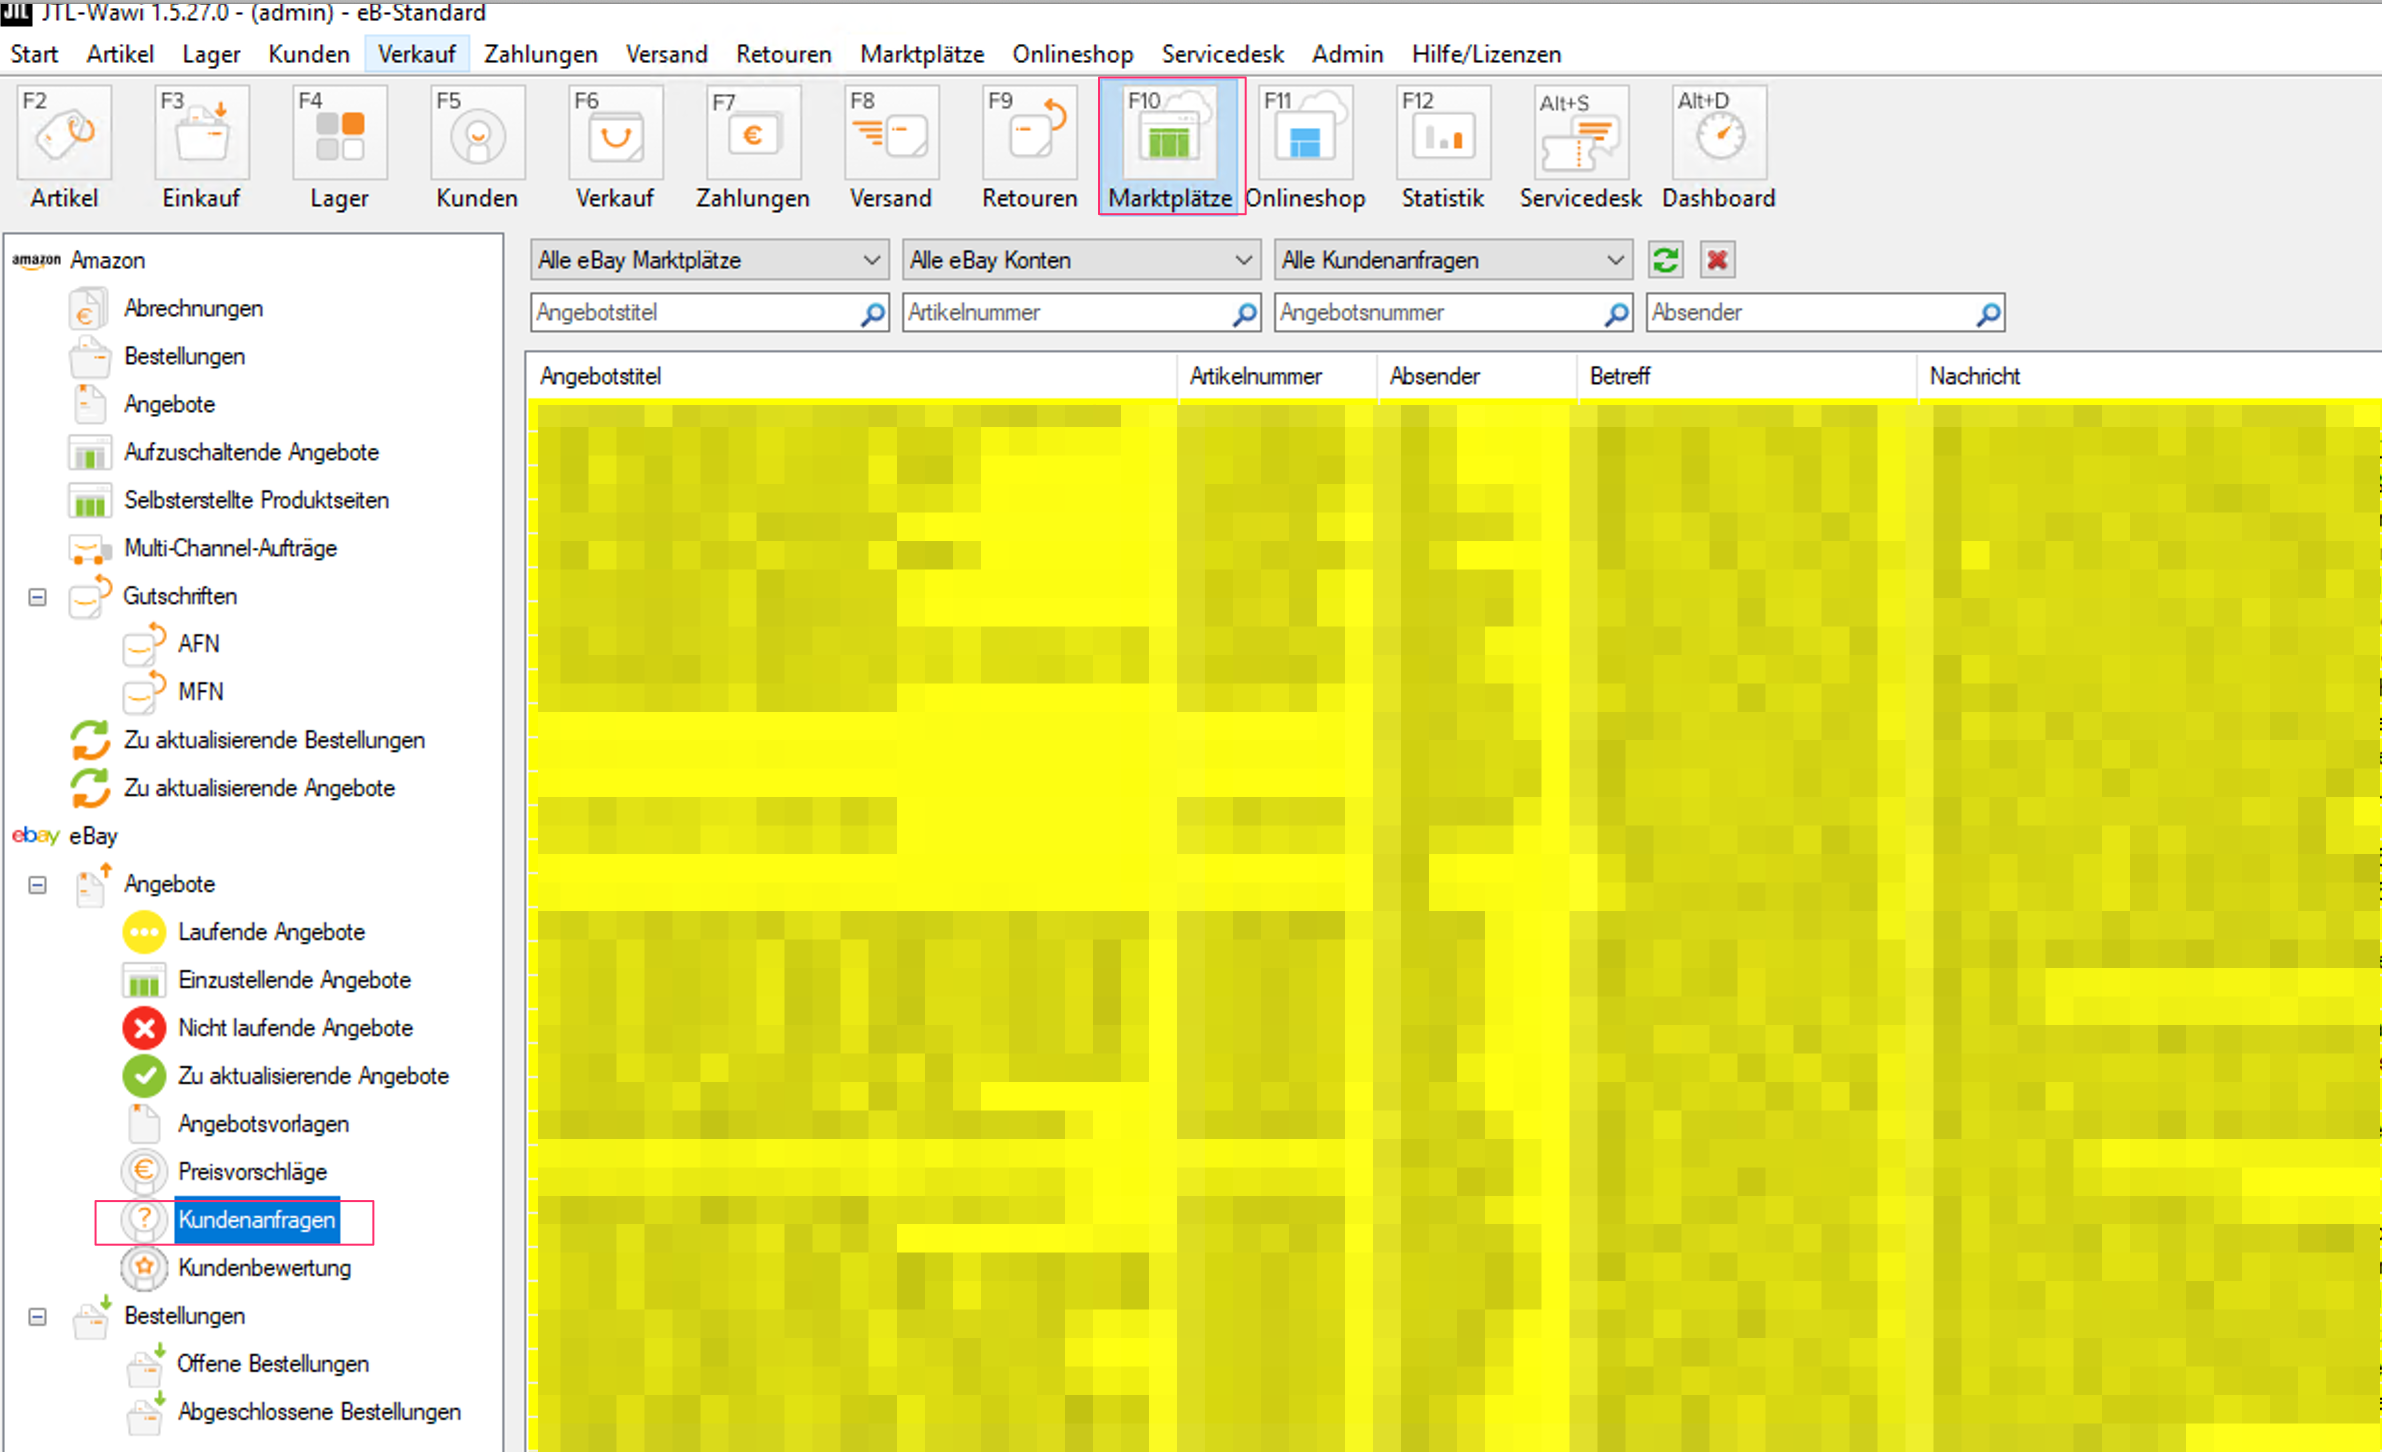Open the Marktplätze menu
2382x1452 pixels.
(921, 54)
